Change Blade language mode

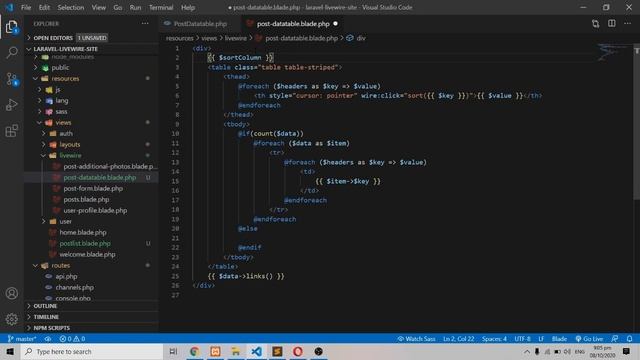coord(559,339)
